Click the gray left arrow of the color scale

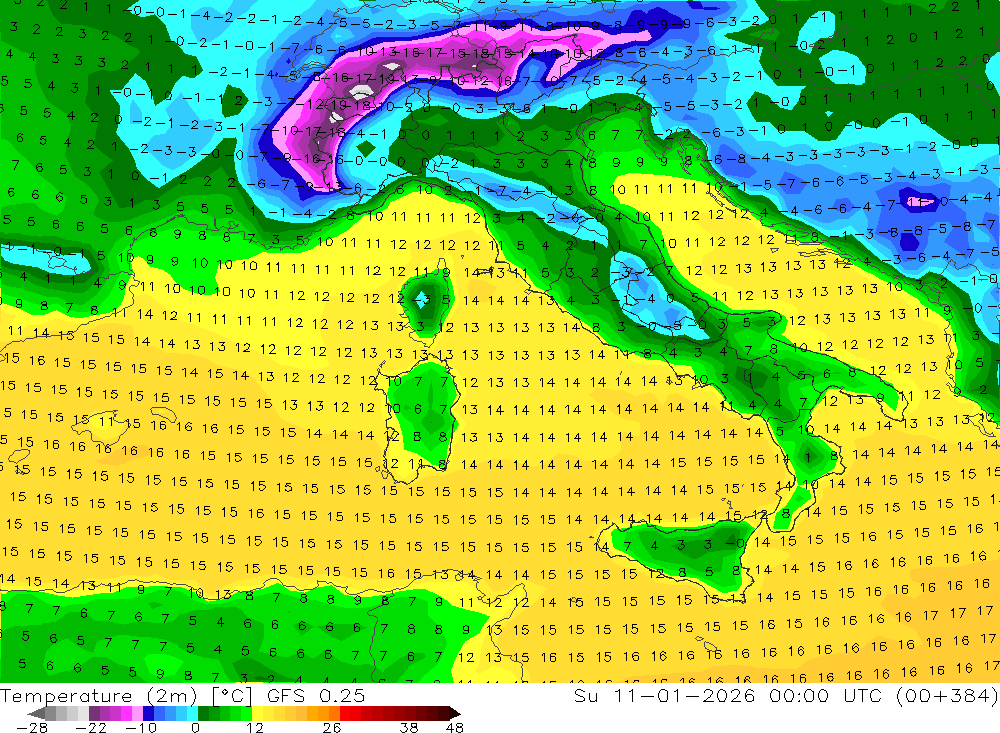coord(36,714)
